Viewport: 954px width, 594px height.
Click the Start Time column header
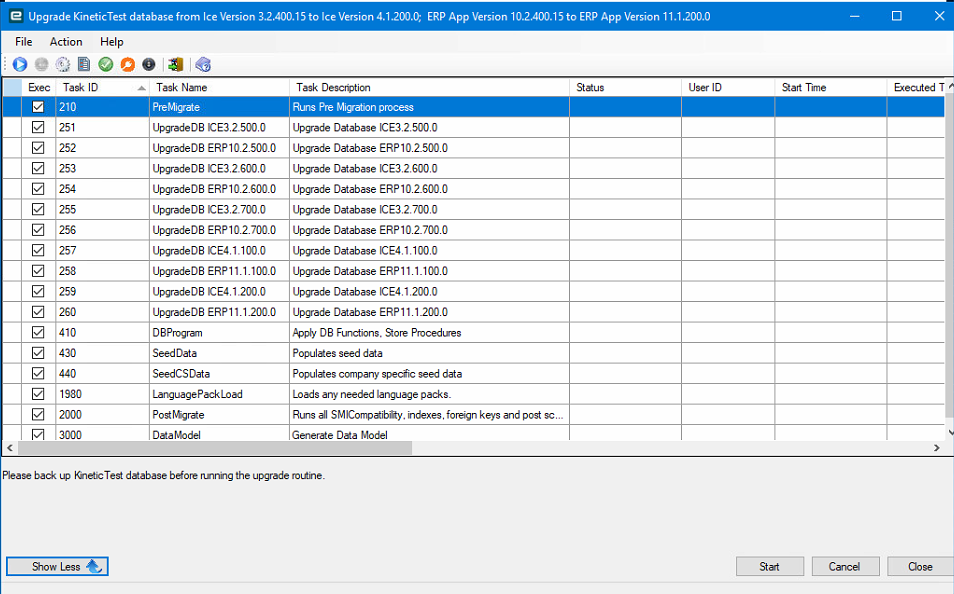[x=831, y=88]
